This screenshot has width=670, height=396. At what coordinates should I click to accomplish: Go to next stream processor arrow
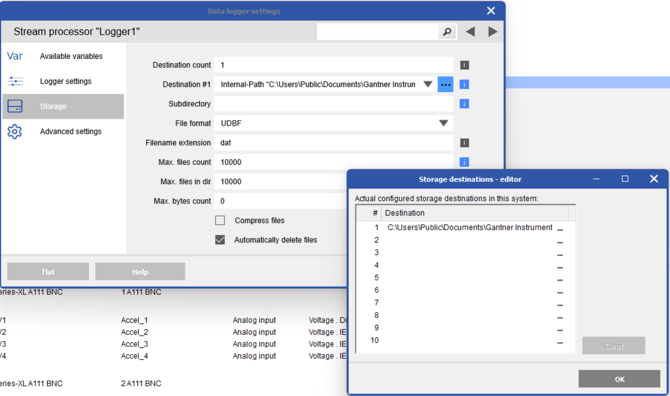492,32
